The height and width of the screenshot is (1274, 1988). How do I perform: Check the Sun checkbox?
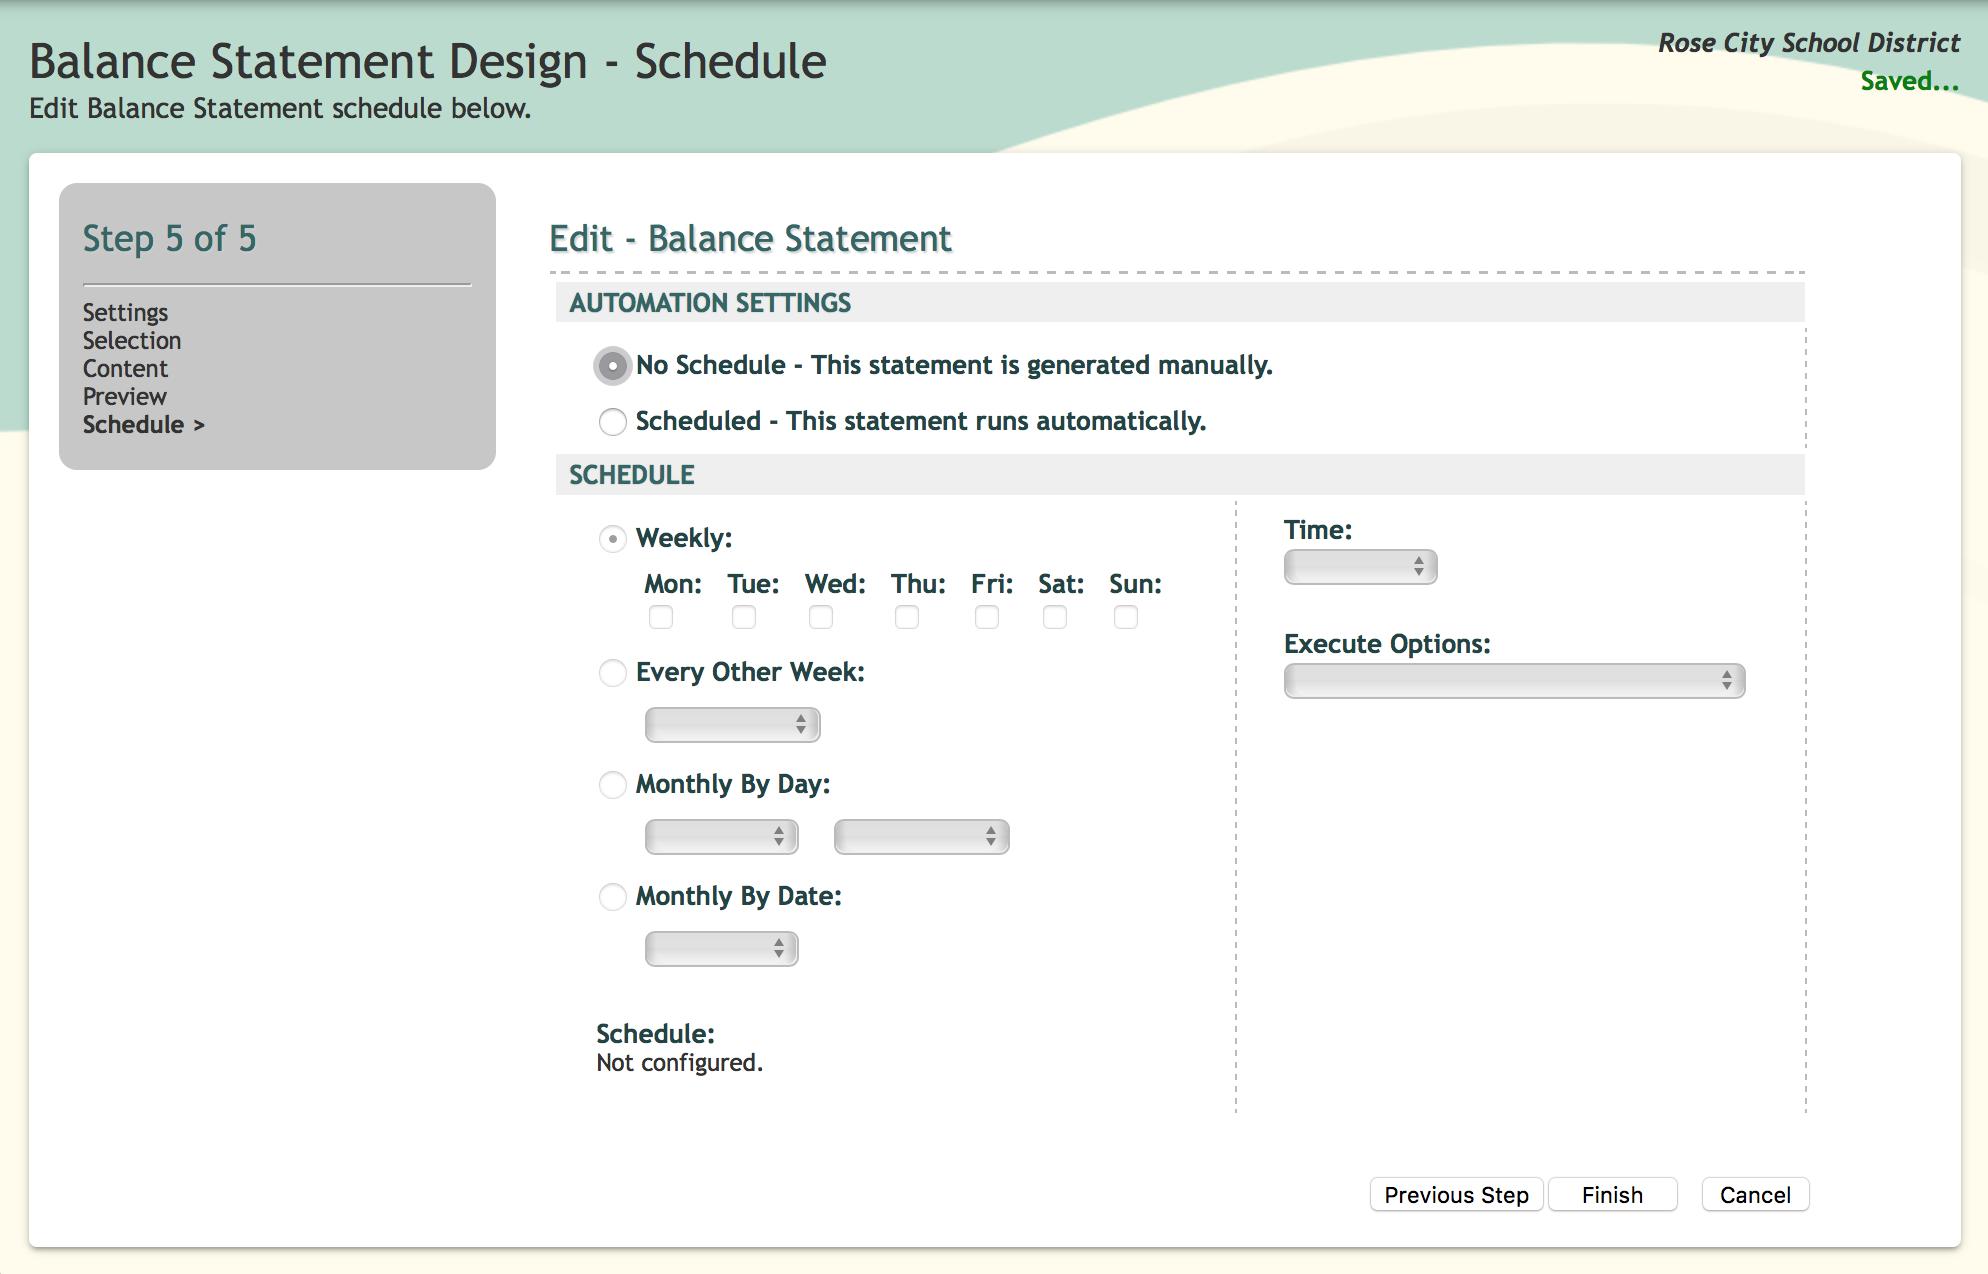[x=1126, y=618]
